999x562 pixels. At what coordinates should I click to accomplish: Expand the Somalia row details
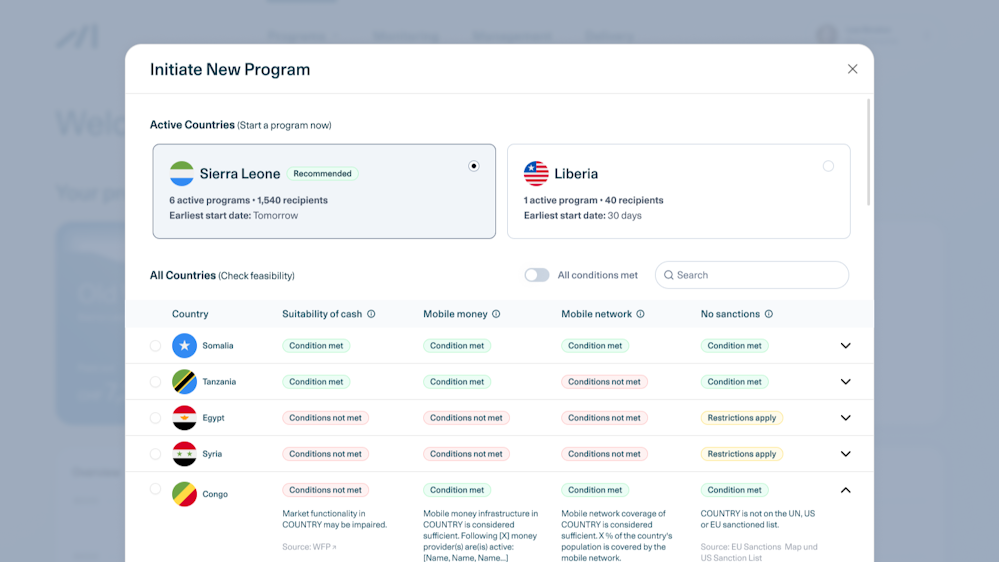click(845, 346)
